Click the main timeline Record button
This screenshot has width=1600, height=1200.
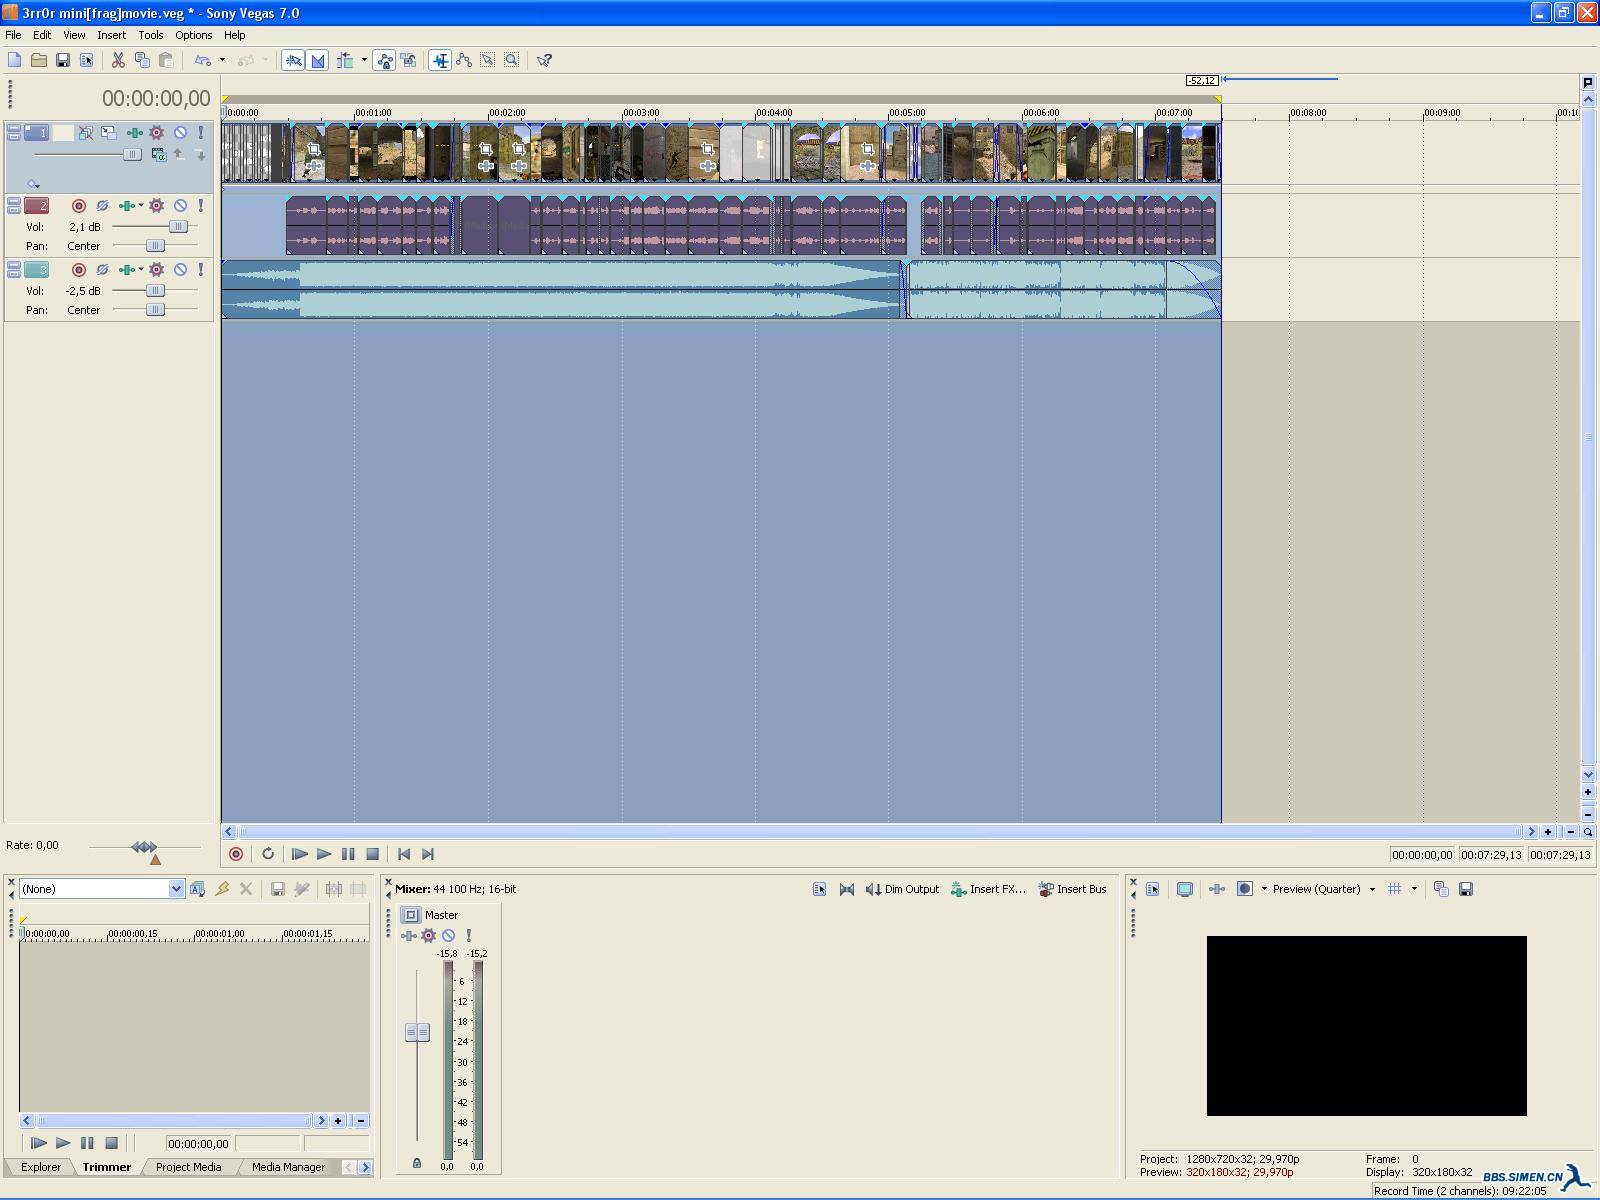click(x=236, y=854)
